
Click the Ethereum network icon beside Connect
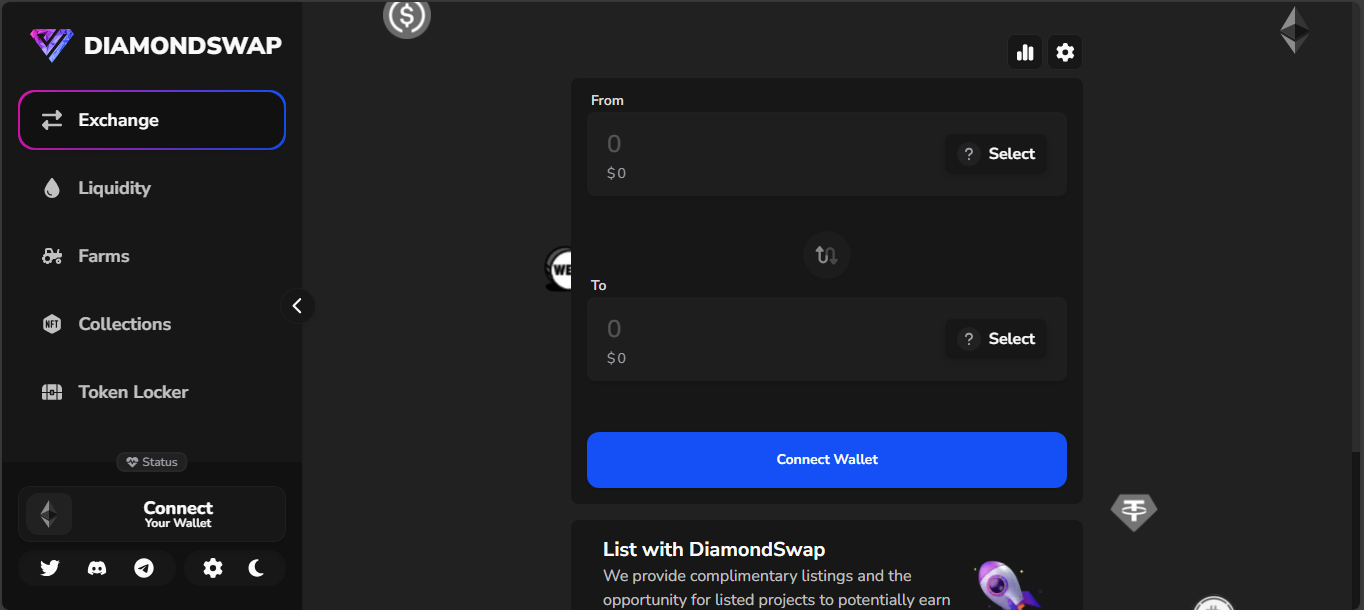coord(49,514)
